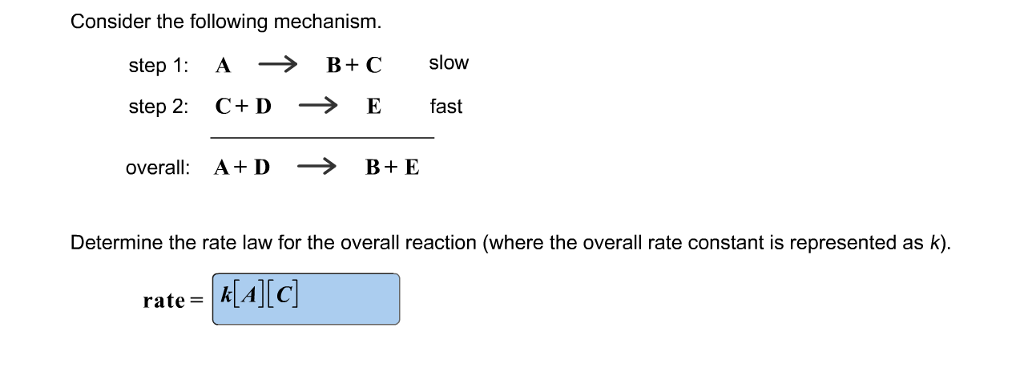Click the overall reaction arrow
The width and height of the screenshot is (1024, 372).
tap(317, 168)
